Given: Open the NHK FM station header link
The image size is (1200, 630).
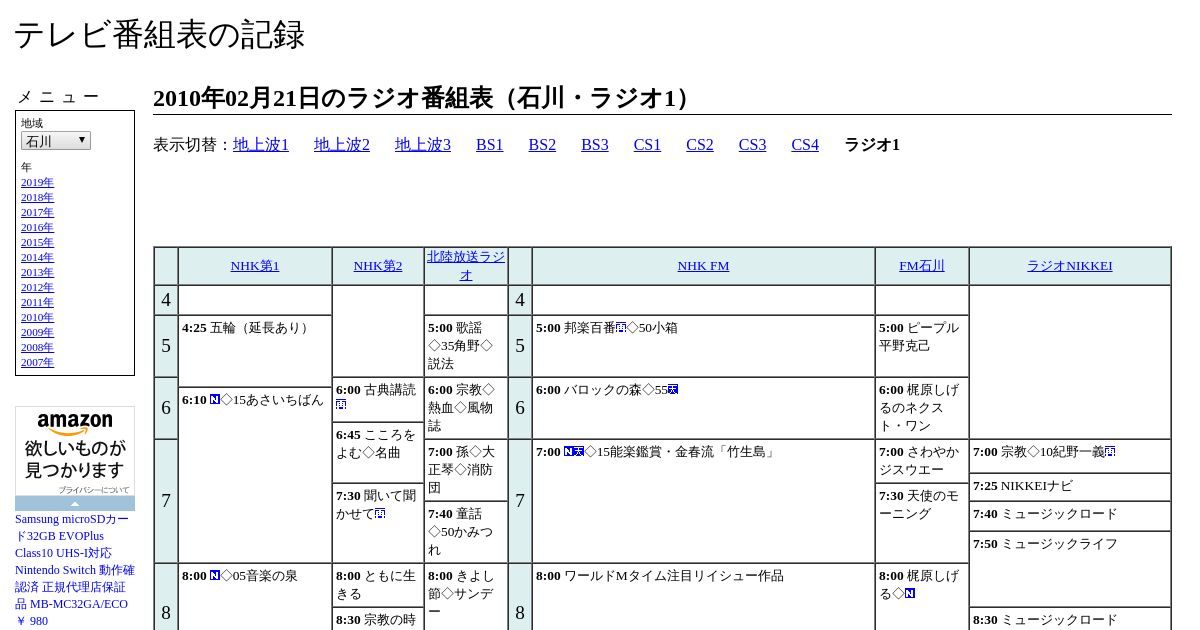Looking at the screenshot, I should click(703, 266).
